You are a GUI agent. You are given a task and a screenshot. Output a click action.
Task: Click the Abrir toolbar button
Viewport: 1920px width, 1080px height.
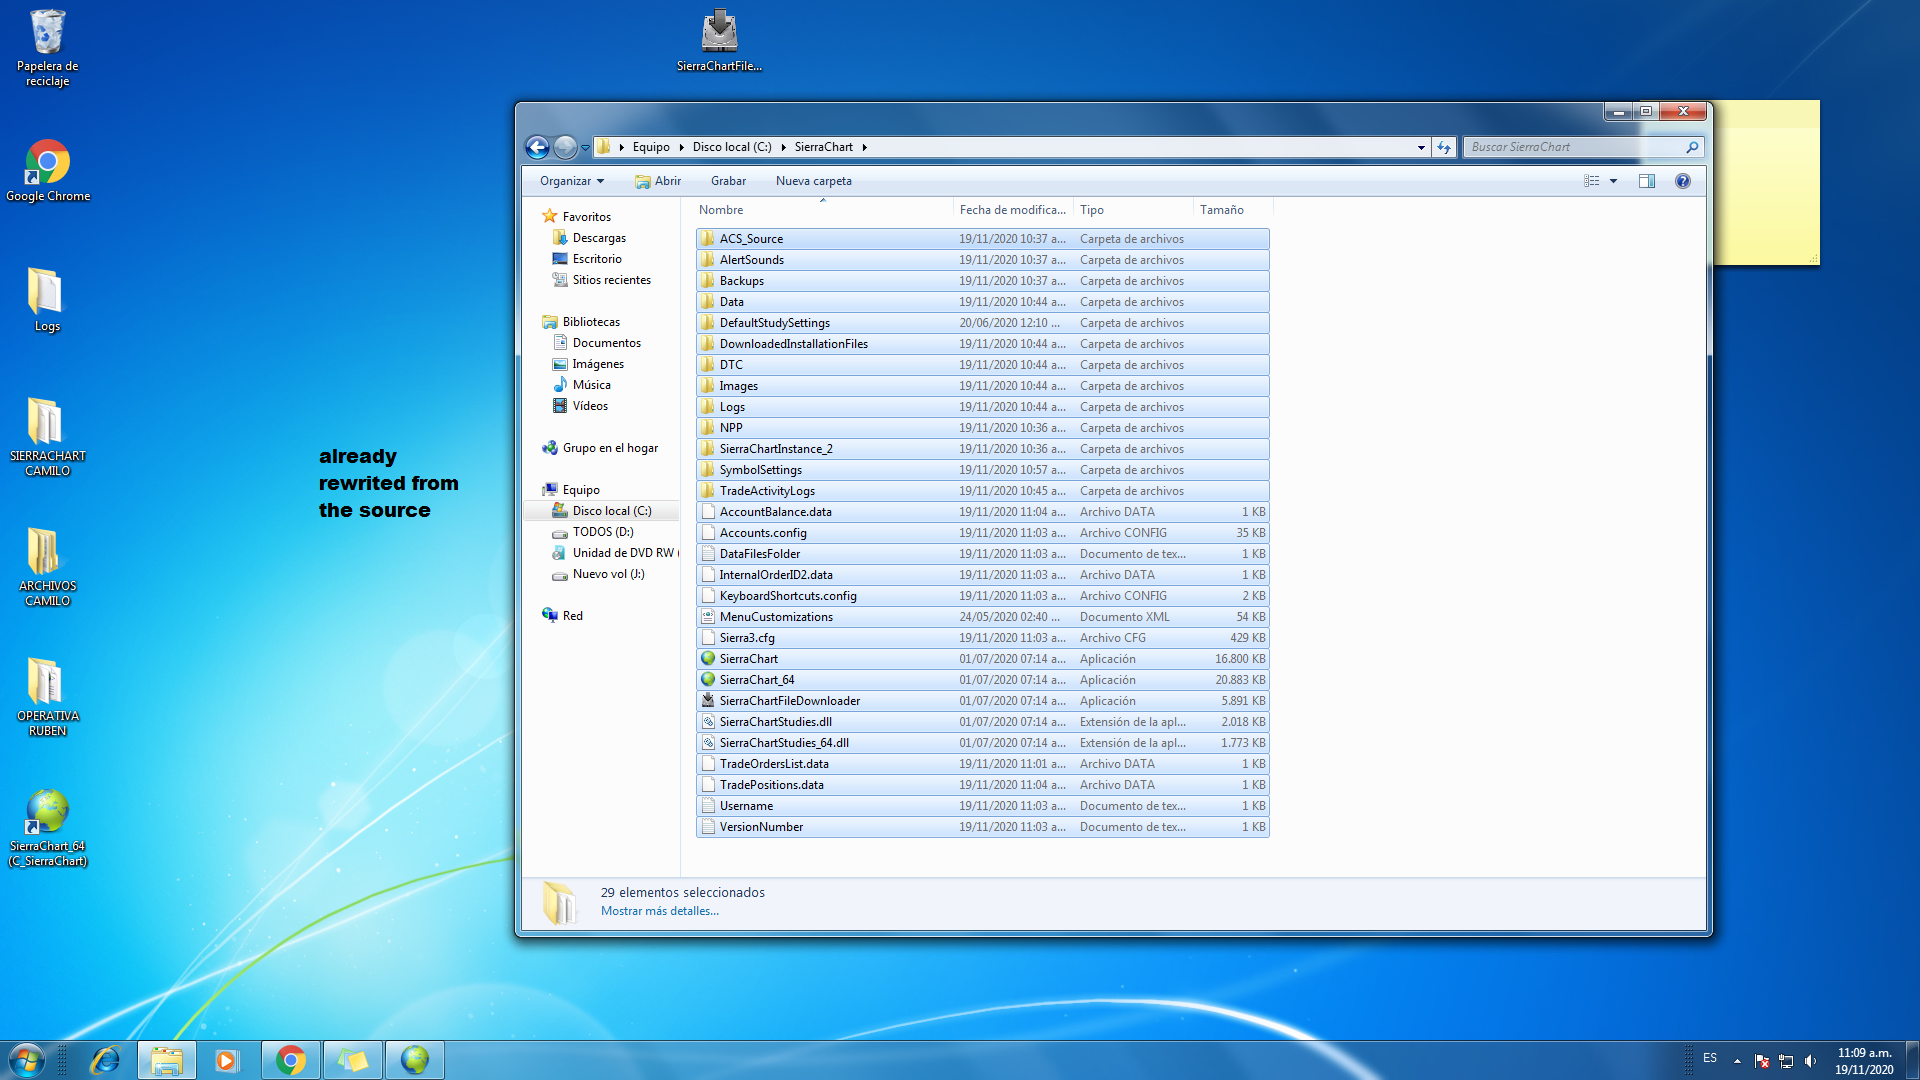[x=658, y=181]
